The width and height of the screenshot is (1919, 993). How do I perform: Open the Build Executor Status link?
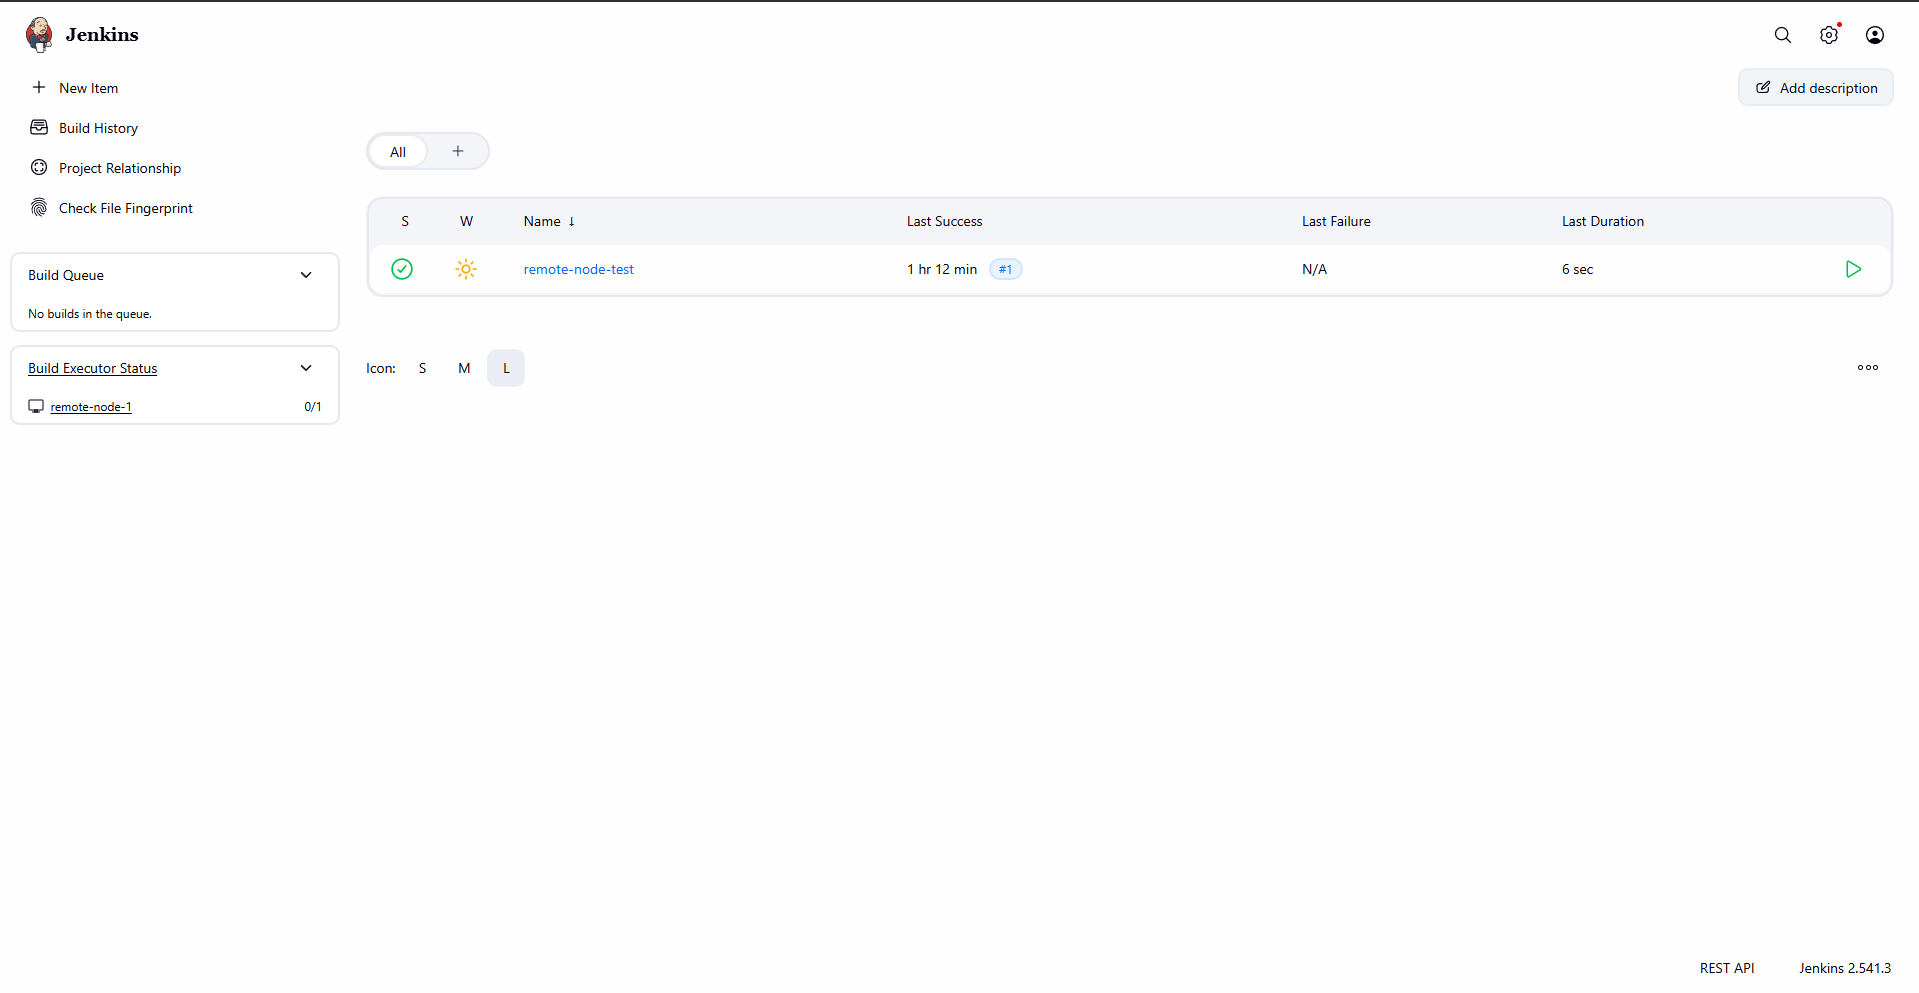(93, 368)
